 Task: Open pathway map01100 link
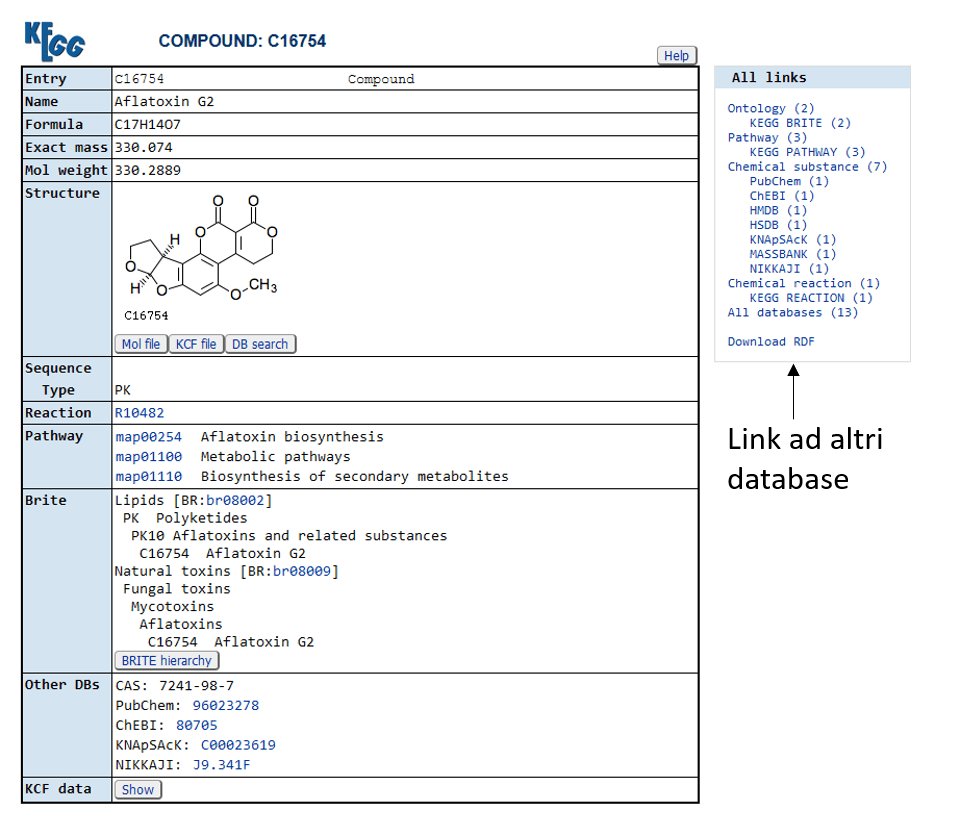tap(148, 457)
